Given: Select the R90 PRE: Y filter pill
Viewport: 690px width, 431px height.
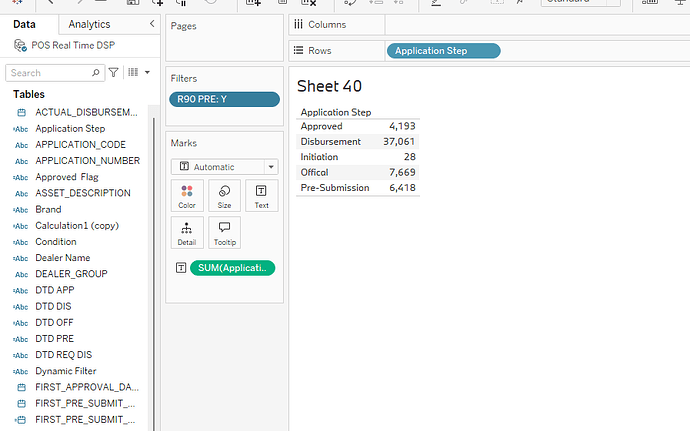Looking at the screenshot, I should coord(224,99).
